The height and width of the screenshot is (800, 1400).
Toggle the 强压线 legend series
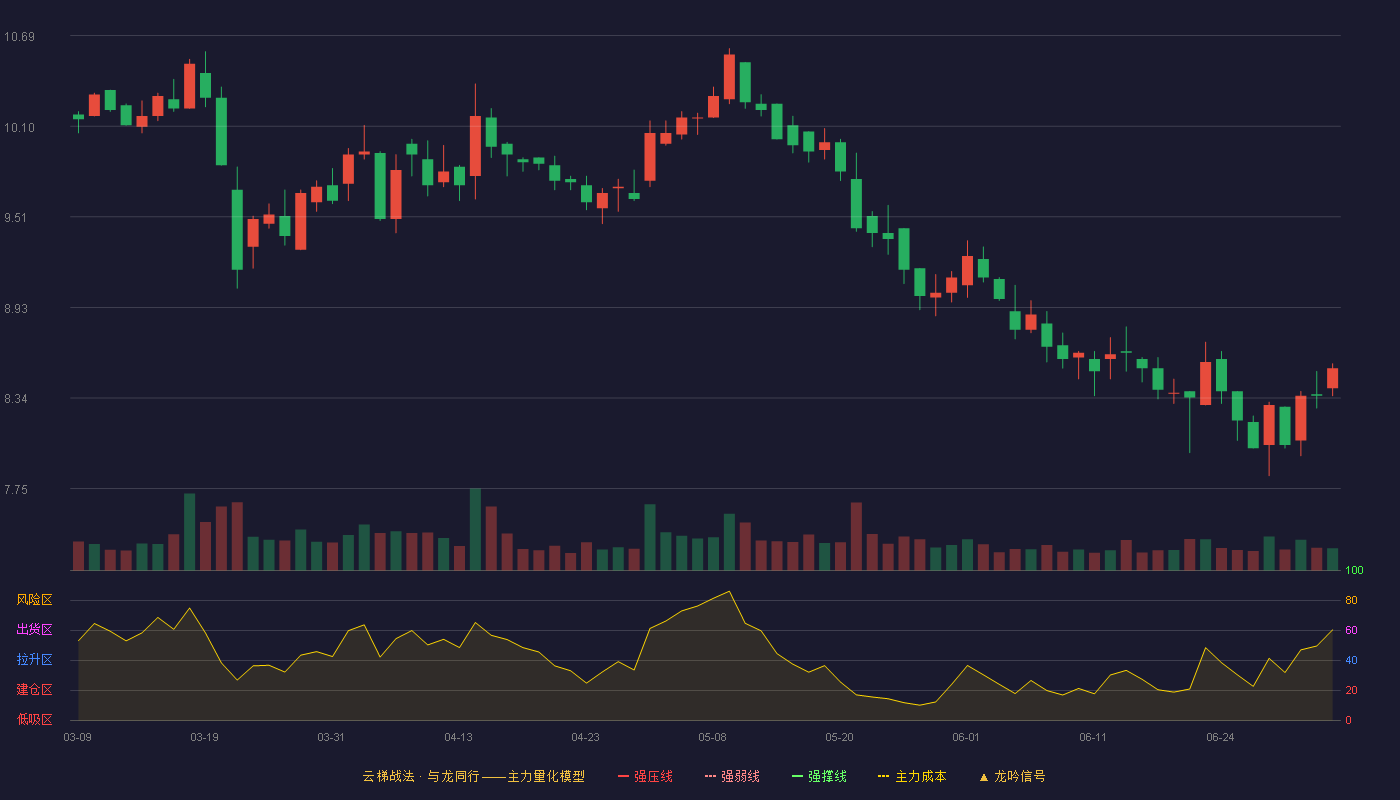(x=653, y=776)
